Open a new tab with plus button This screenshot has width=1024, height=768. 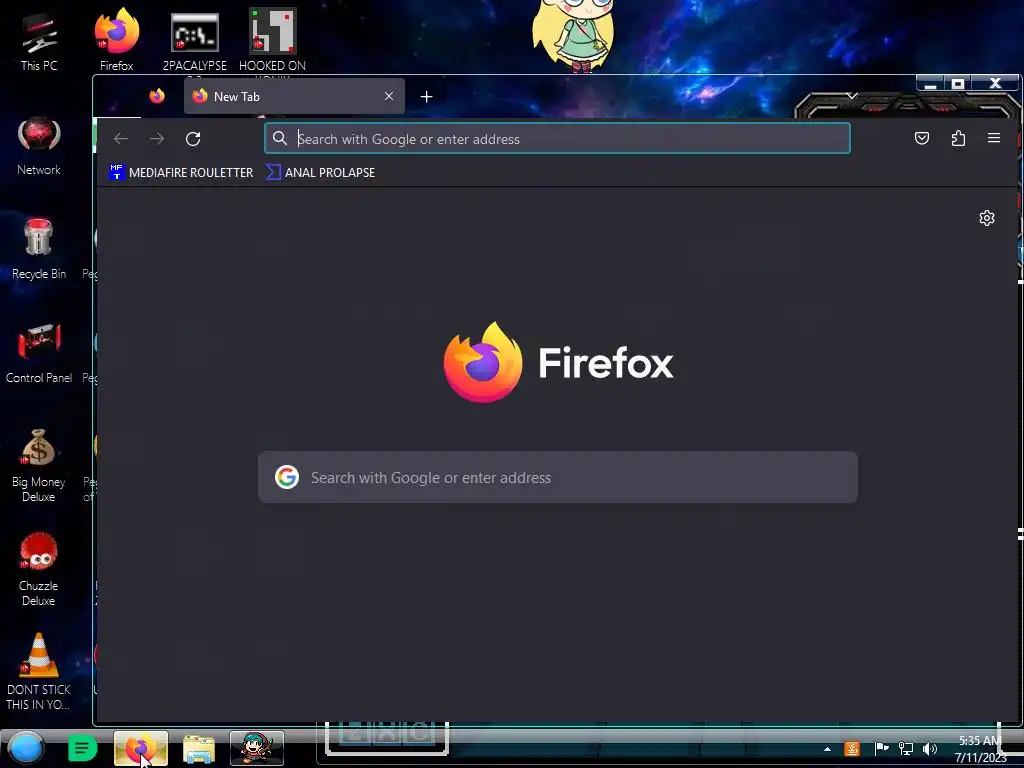point(426,97)
